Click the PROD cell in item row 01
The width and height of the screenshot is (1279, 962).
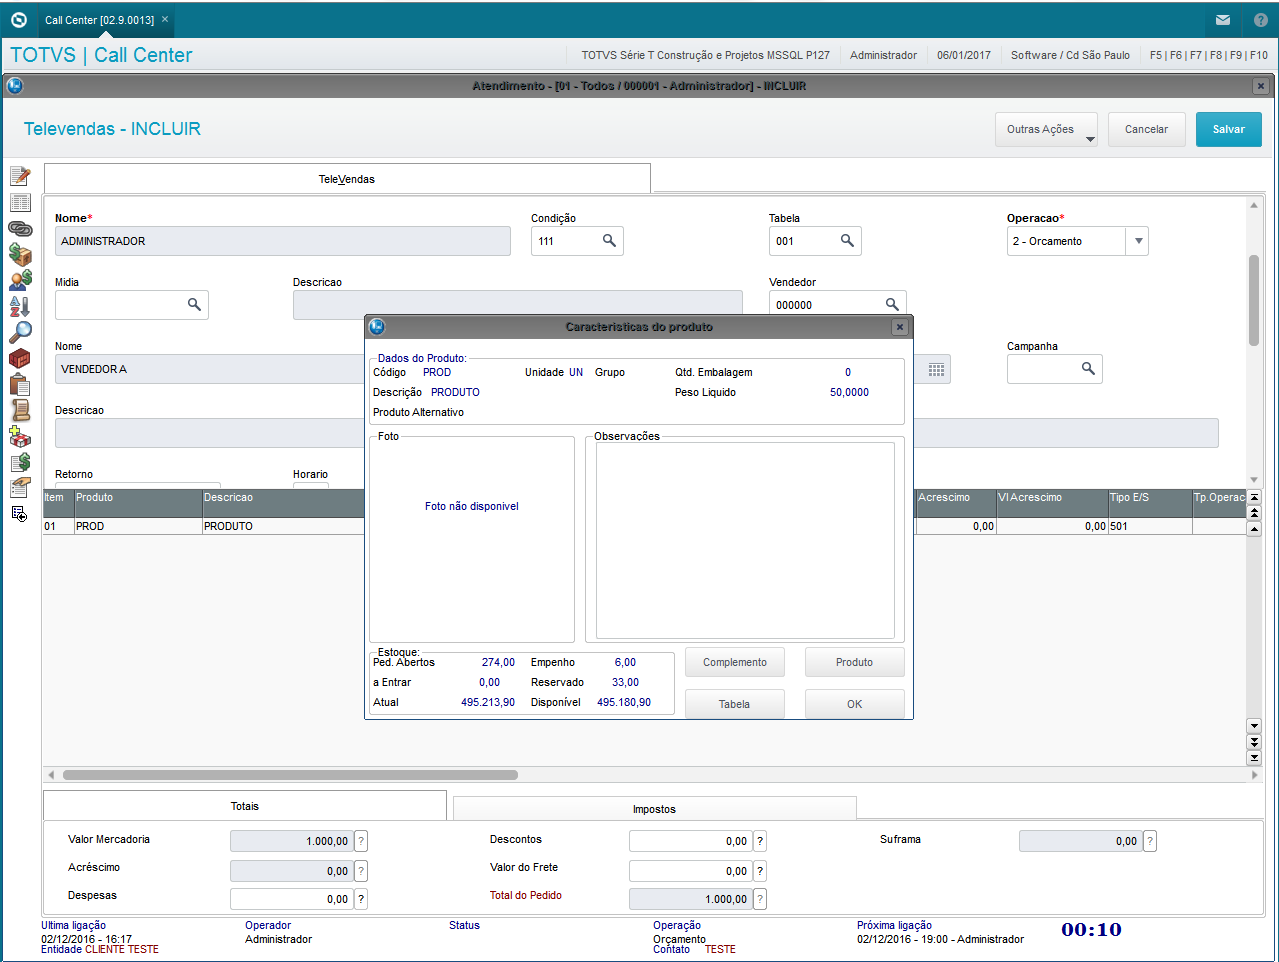pyautogui.click(x=139, y=526)
